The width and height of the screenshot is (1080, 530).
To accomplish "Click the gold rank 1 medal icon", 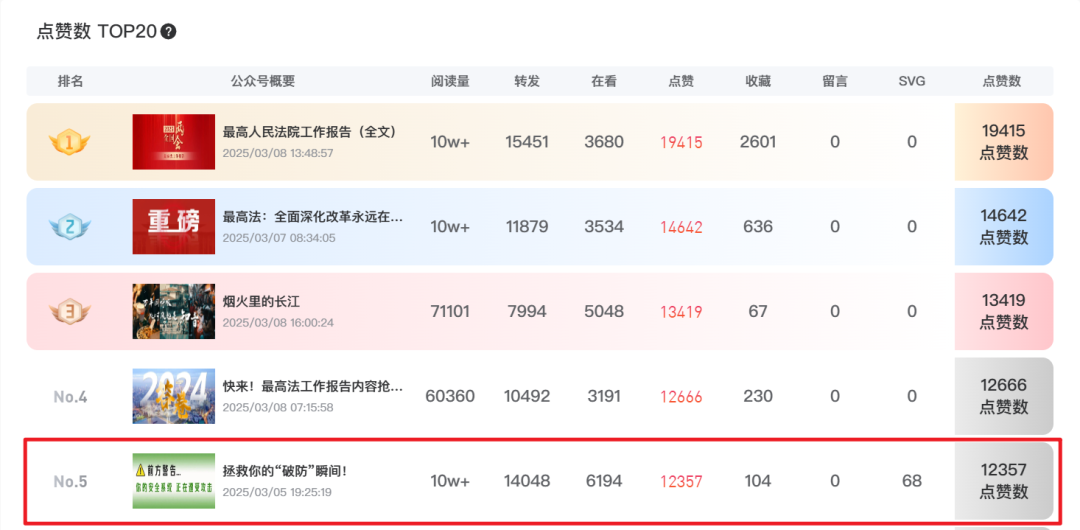I will point(70,143).
